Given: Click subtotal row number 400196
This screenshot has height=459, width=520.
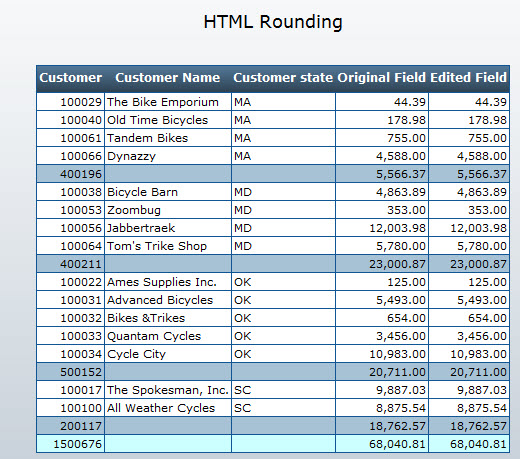Looking at the screenshot, I should pos(71,174).
